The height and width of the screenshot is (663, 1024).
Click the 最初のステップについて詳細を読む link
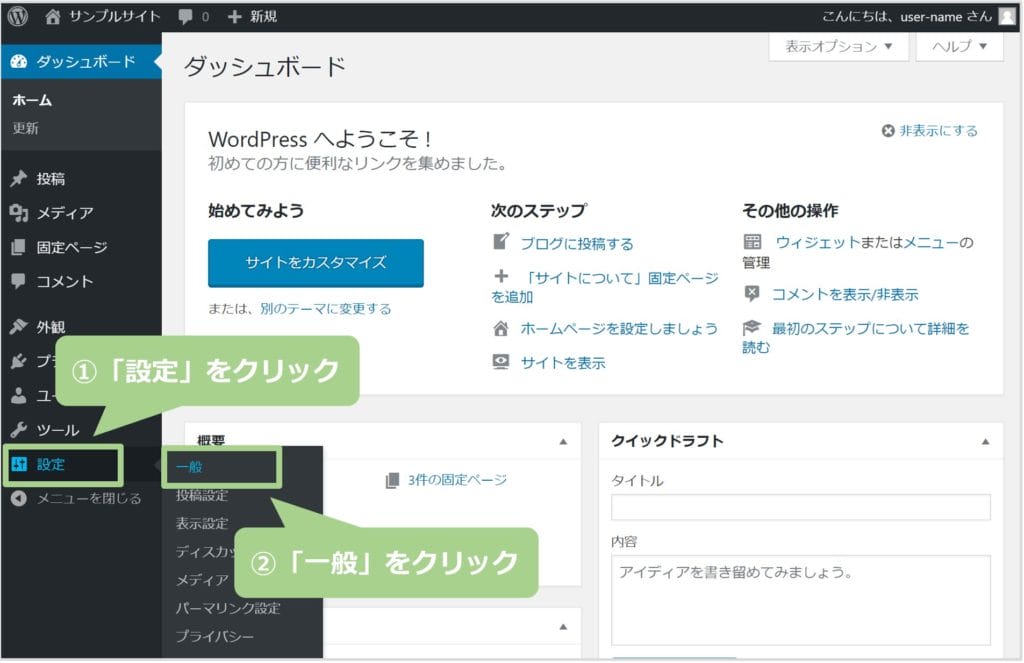coord(856,337)
